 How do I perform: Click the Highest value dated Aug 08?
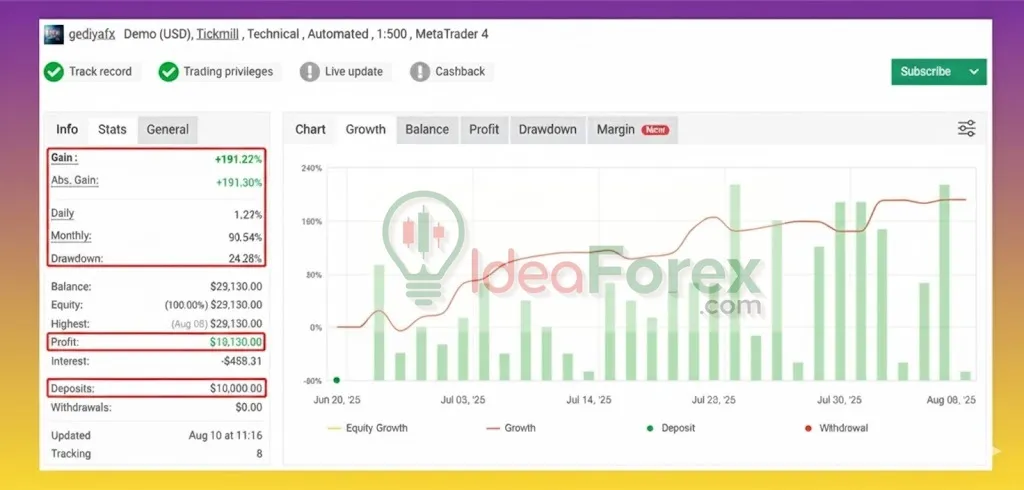(217, 323)
